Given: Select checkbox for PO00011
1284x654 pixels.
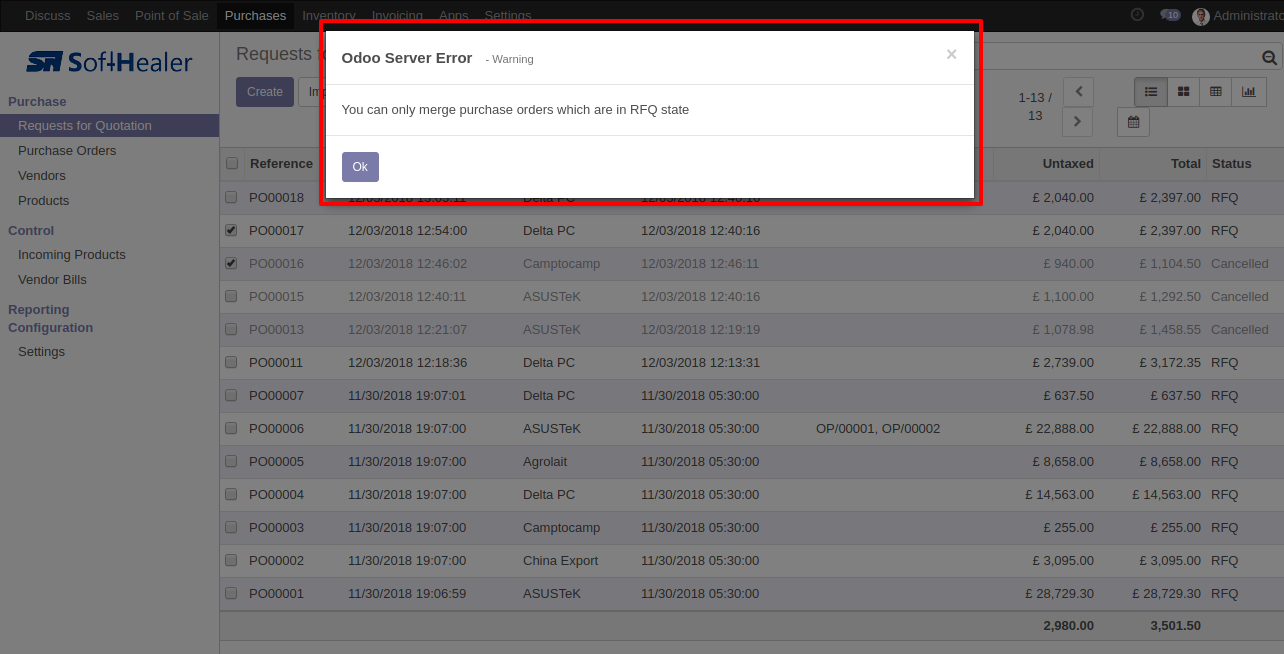Looking at the screenshot, I should (231, 362).
